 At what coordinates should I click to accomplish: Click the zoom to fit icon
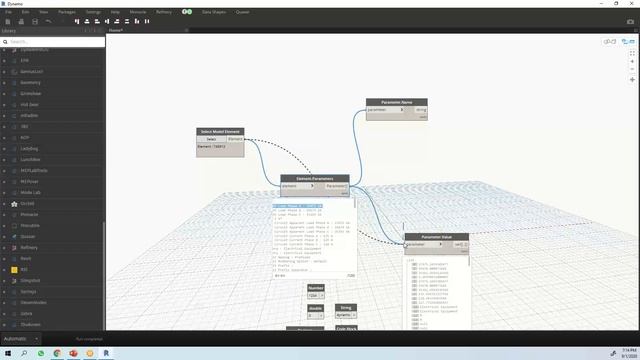[632, 53]
